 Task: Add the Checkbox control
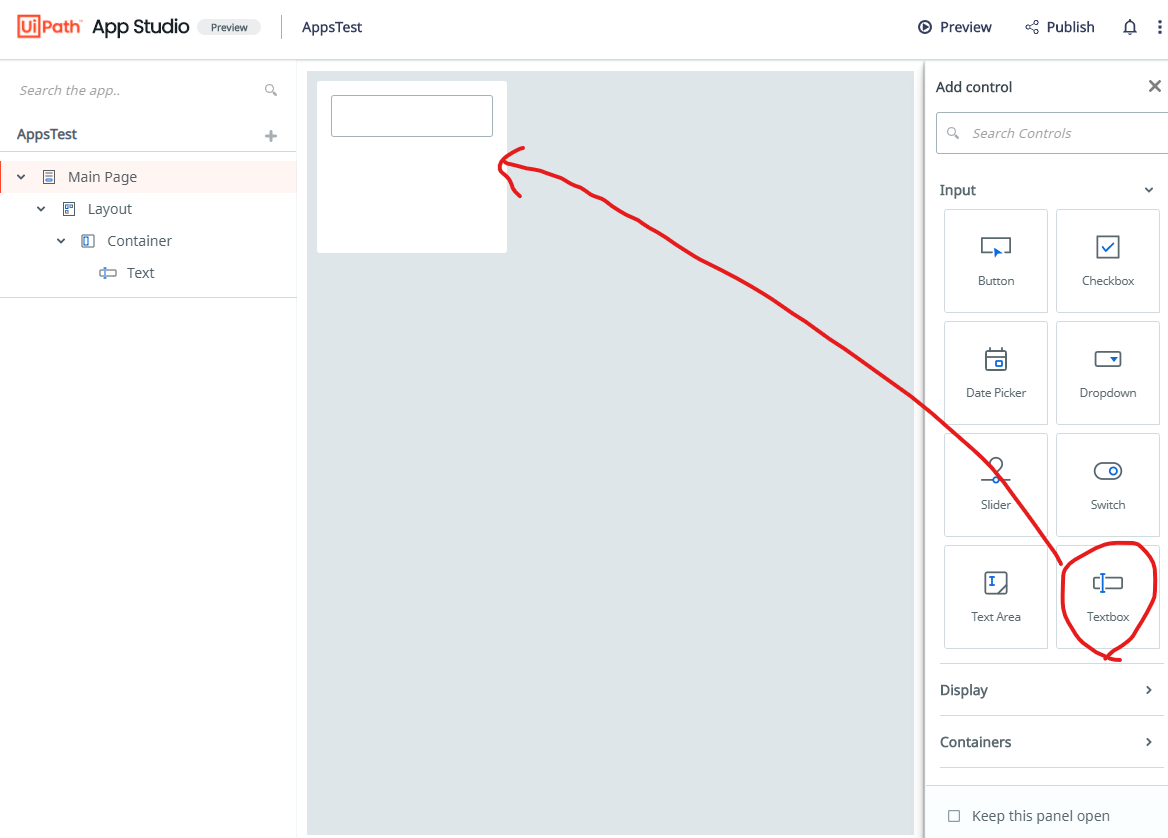tap(1108, 261)
